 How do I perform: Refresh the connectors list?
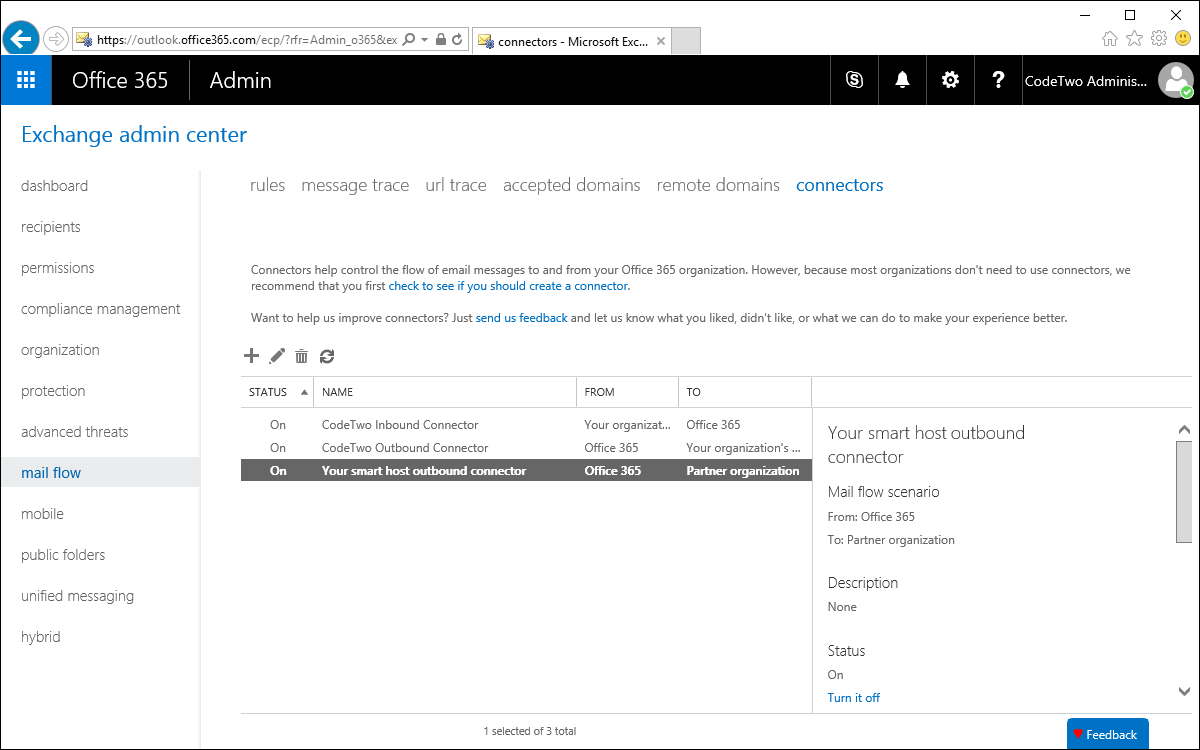coord(327,356)
